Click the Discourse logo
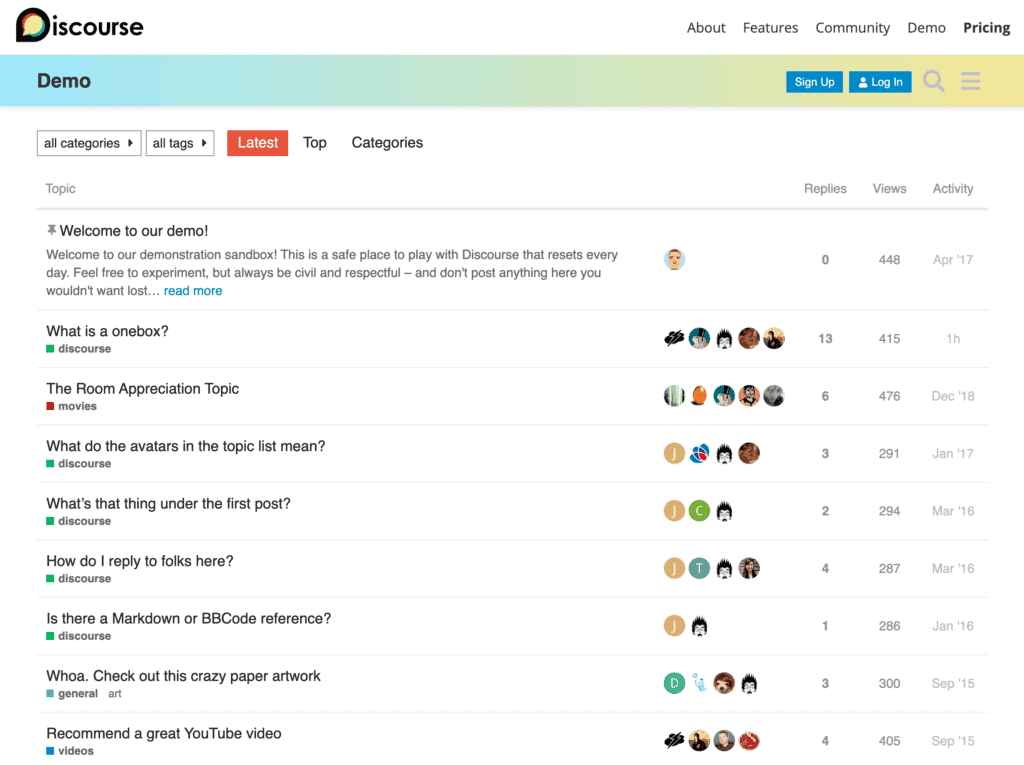This screenshot has width=1024, height=765. pyautogui.click(x=79, y=26)
